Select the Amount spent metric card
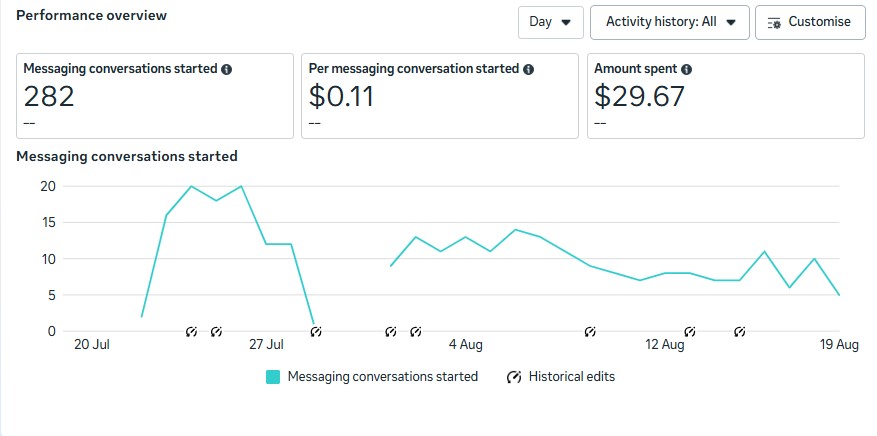Viewport: 877px width, 436px height. pos(725,96)
